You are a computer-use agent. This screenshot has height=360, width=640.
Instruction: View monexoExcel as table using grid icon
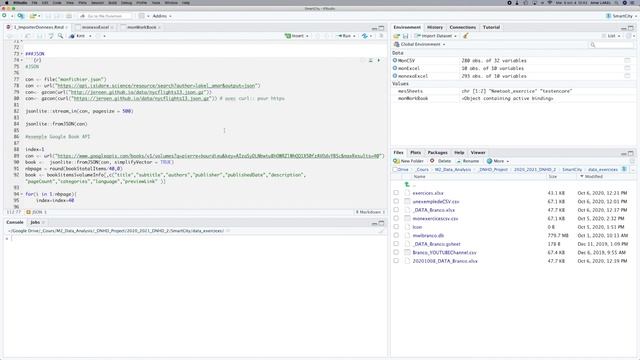click(627, 76)
